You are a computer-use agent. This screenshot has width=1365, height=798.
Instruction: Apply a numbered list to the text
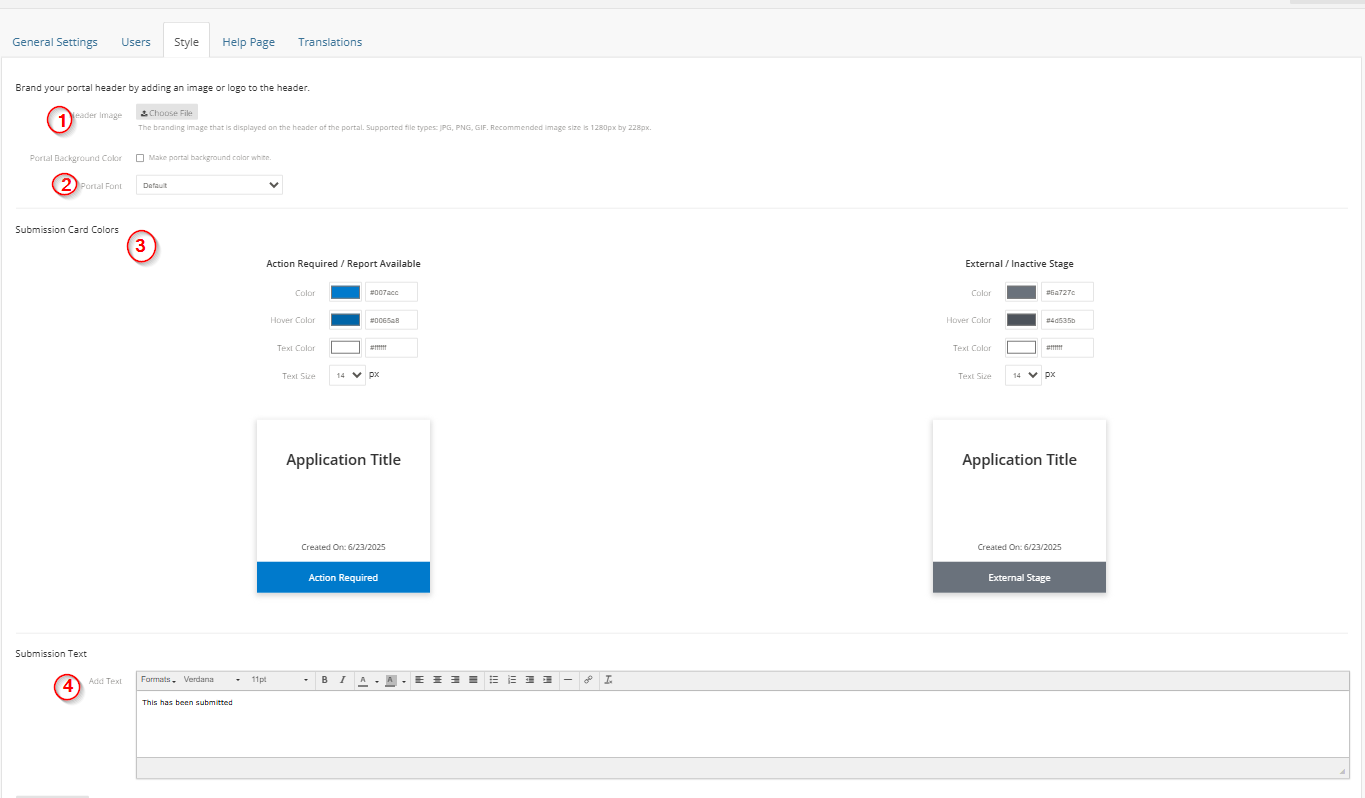click(x=512, y=680)
